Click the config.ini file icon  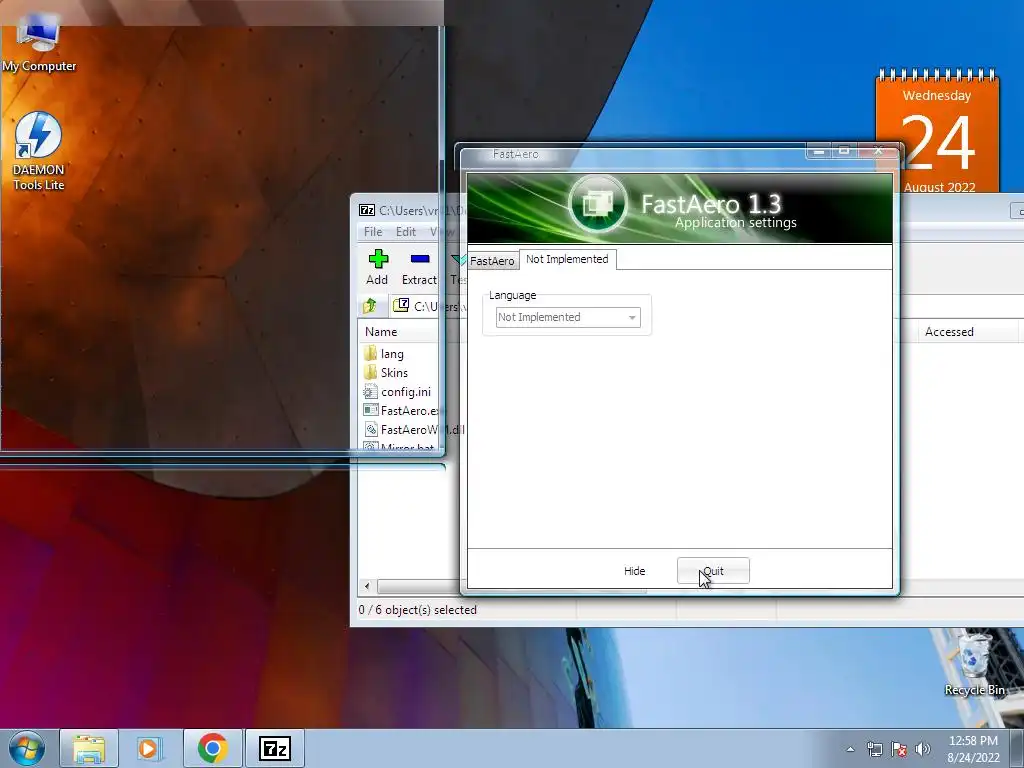click(x=370, y=392)
